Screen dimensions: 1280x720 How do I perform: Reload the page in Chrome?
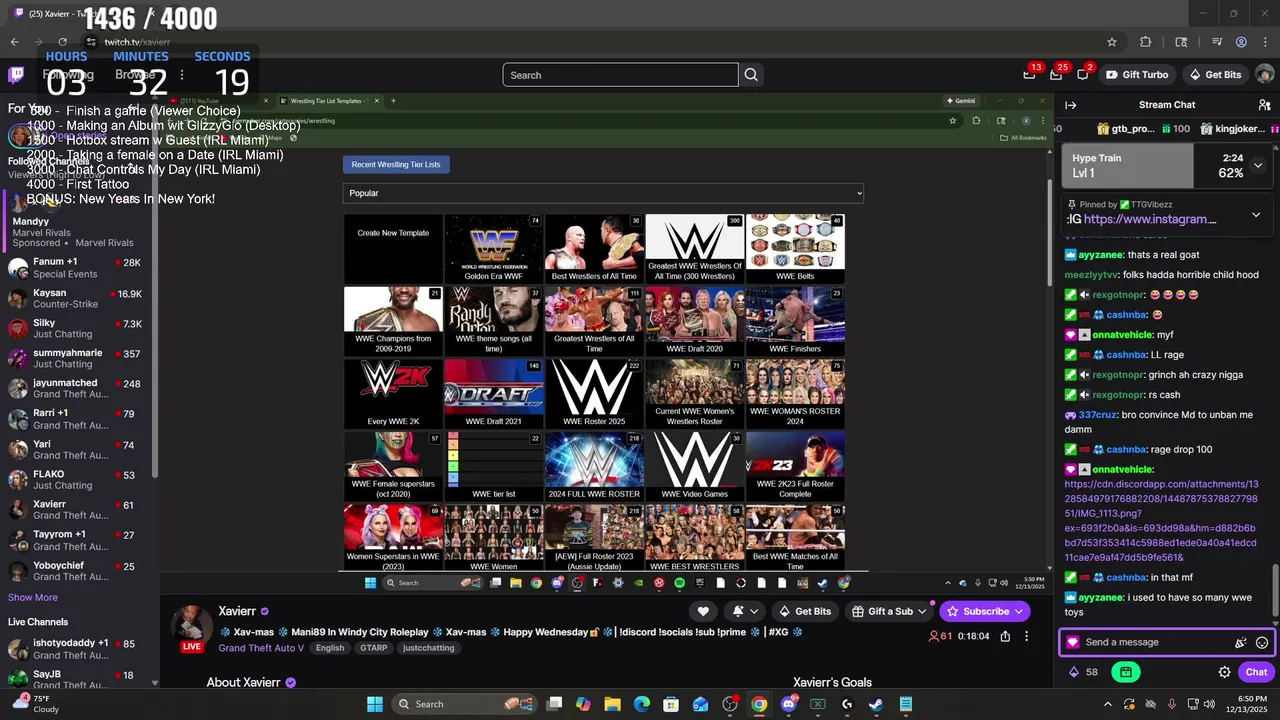pos(62,42)
